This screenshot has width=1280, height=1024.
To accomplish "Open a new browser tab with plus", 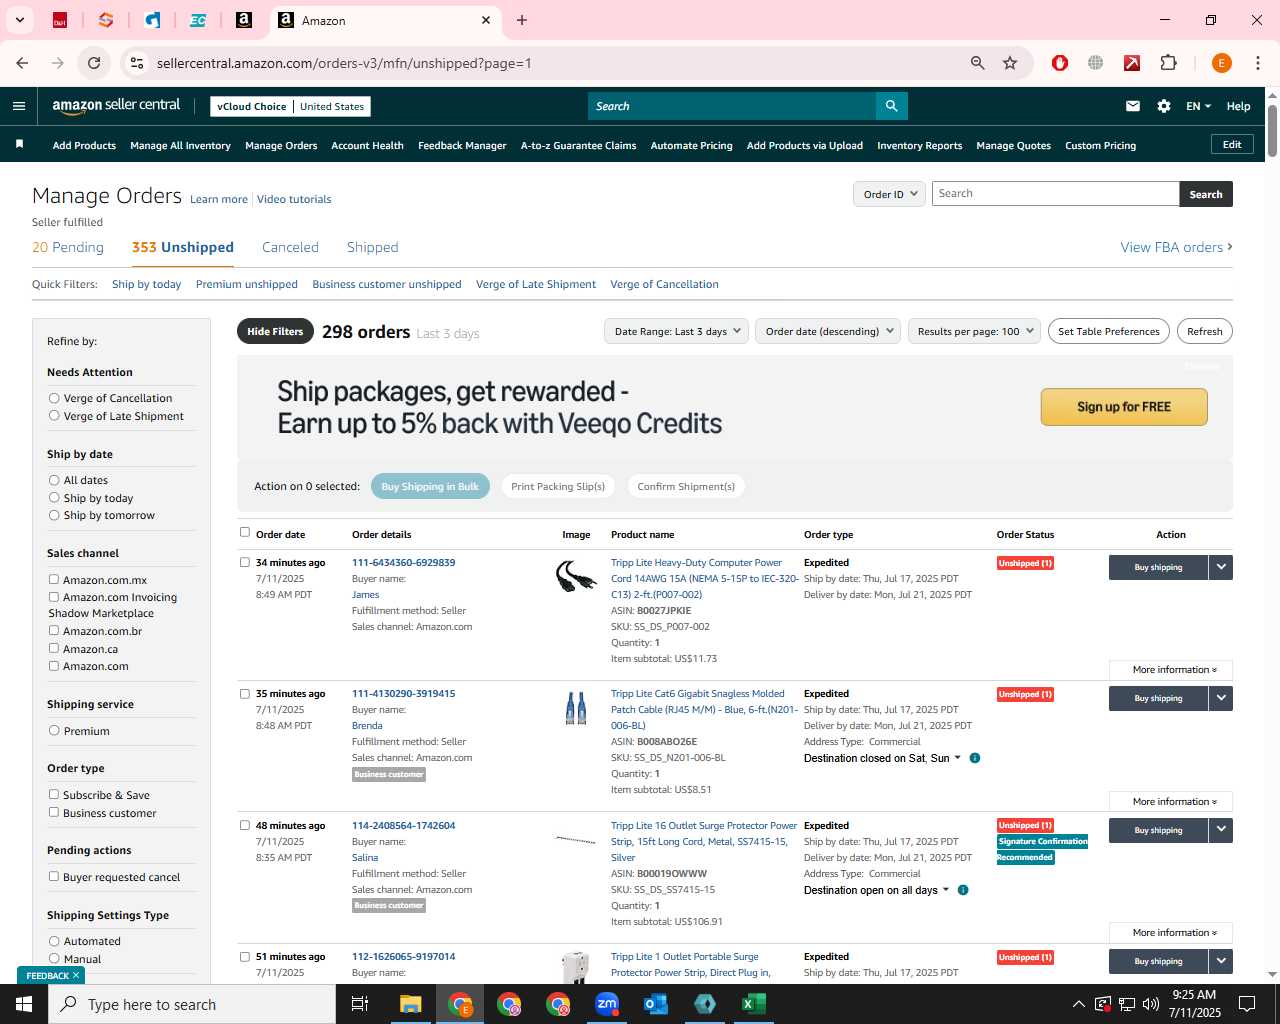I will click(522, 20).
